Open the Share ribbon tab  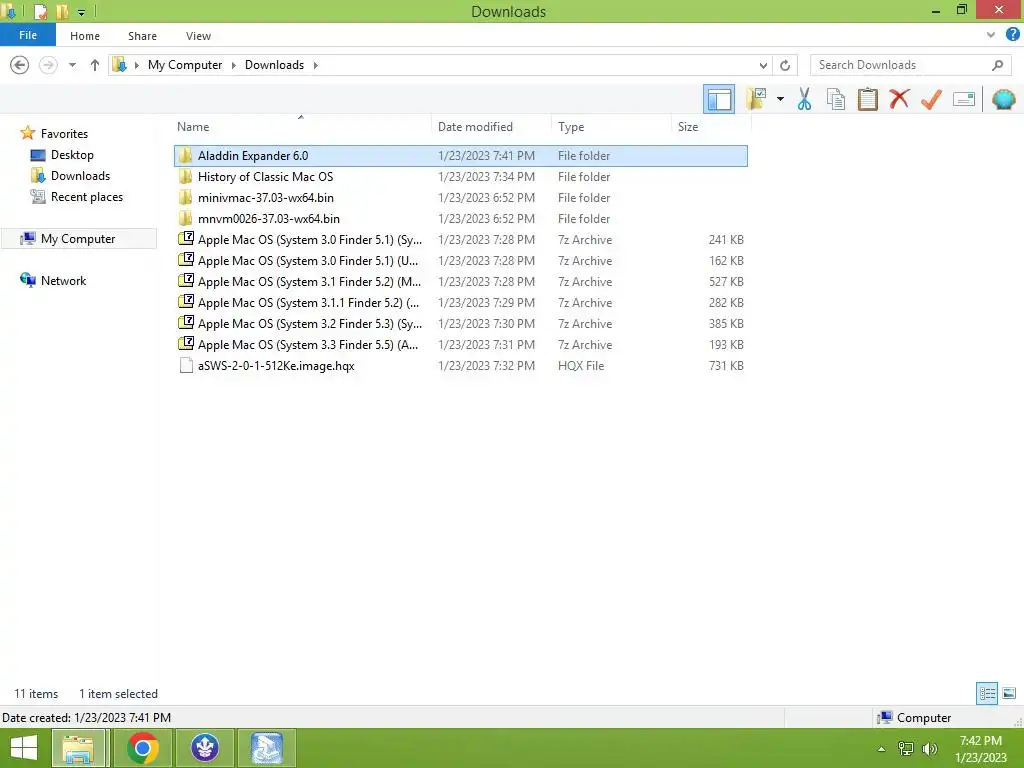coord(142,36)
